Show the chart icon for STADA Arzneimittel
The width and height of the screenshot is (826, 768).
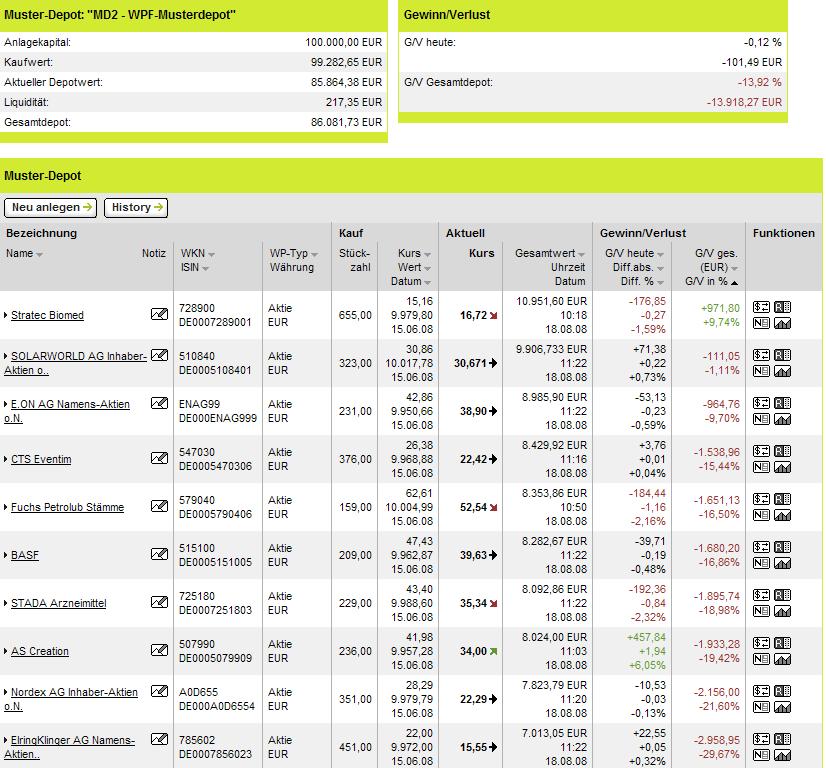(x=782, y=611)
